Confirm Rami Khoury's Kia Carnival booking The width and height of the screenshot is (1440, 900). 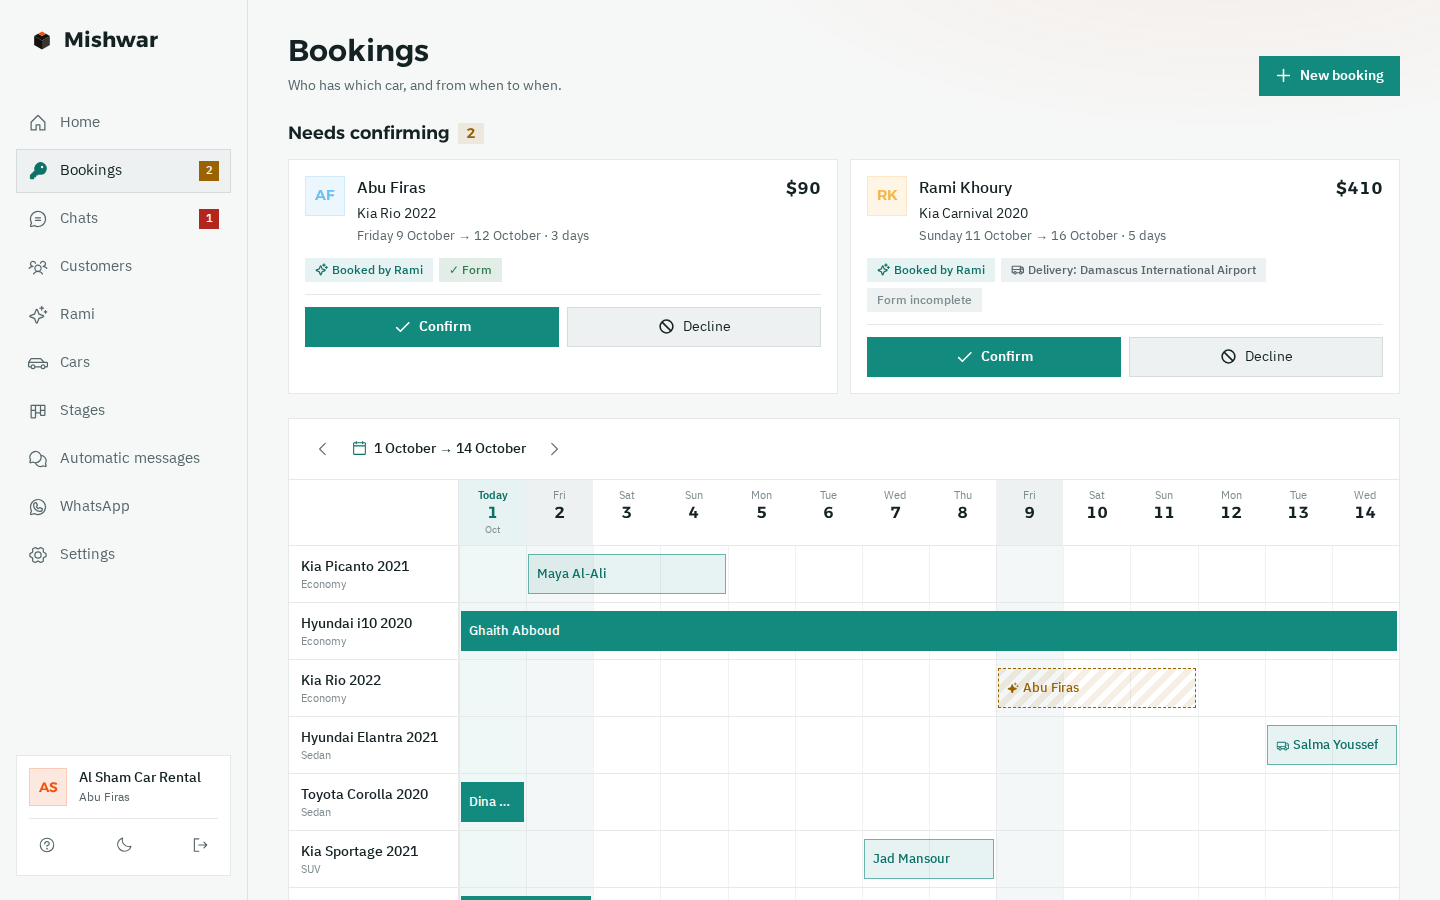994,357
